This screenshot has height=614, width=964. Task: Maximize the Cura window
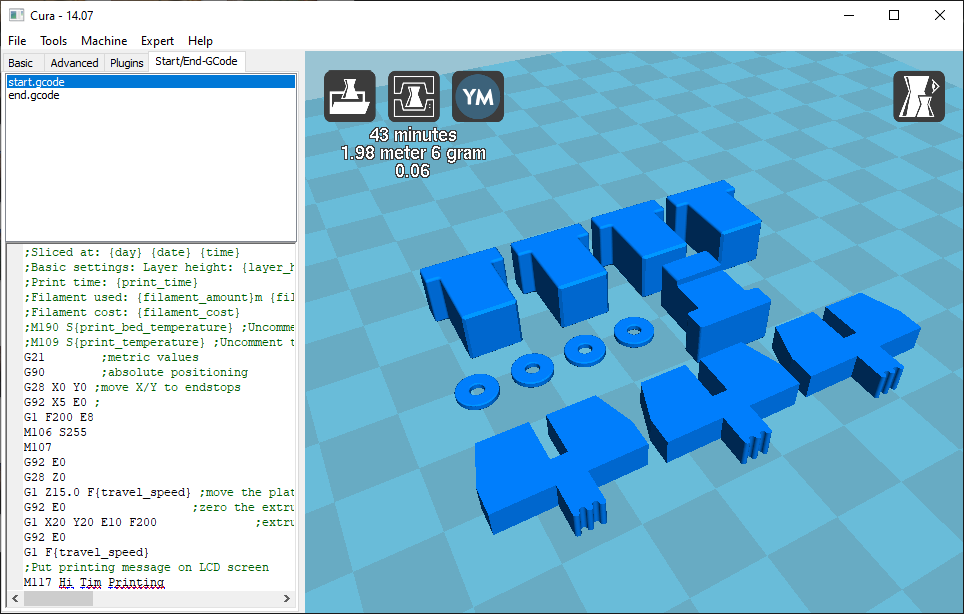point(894,15)
